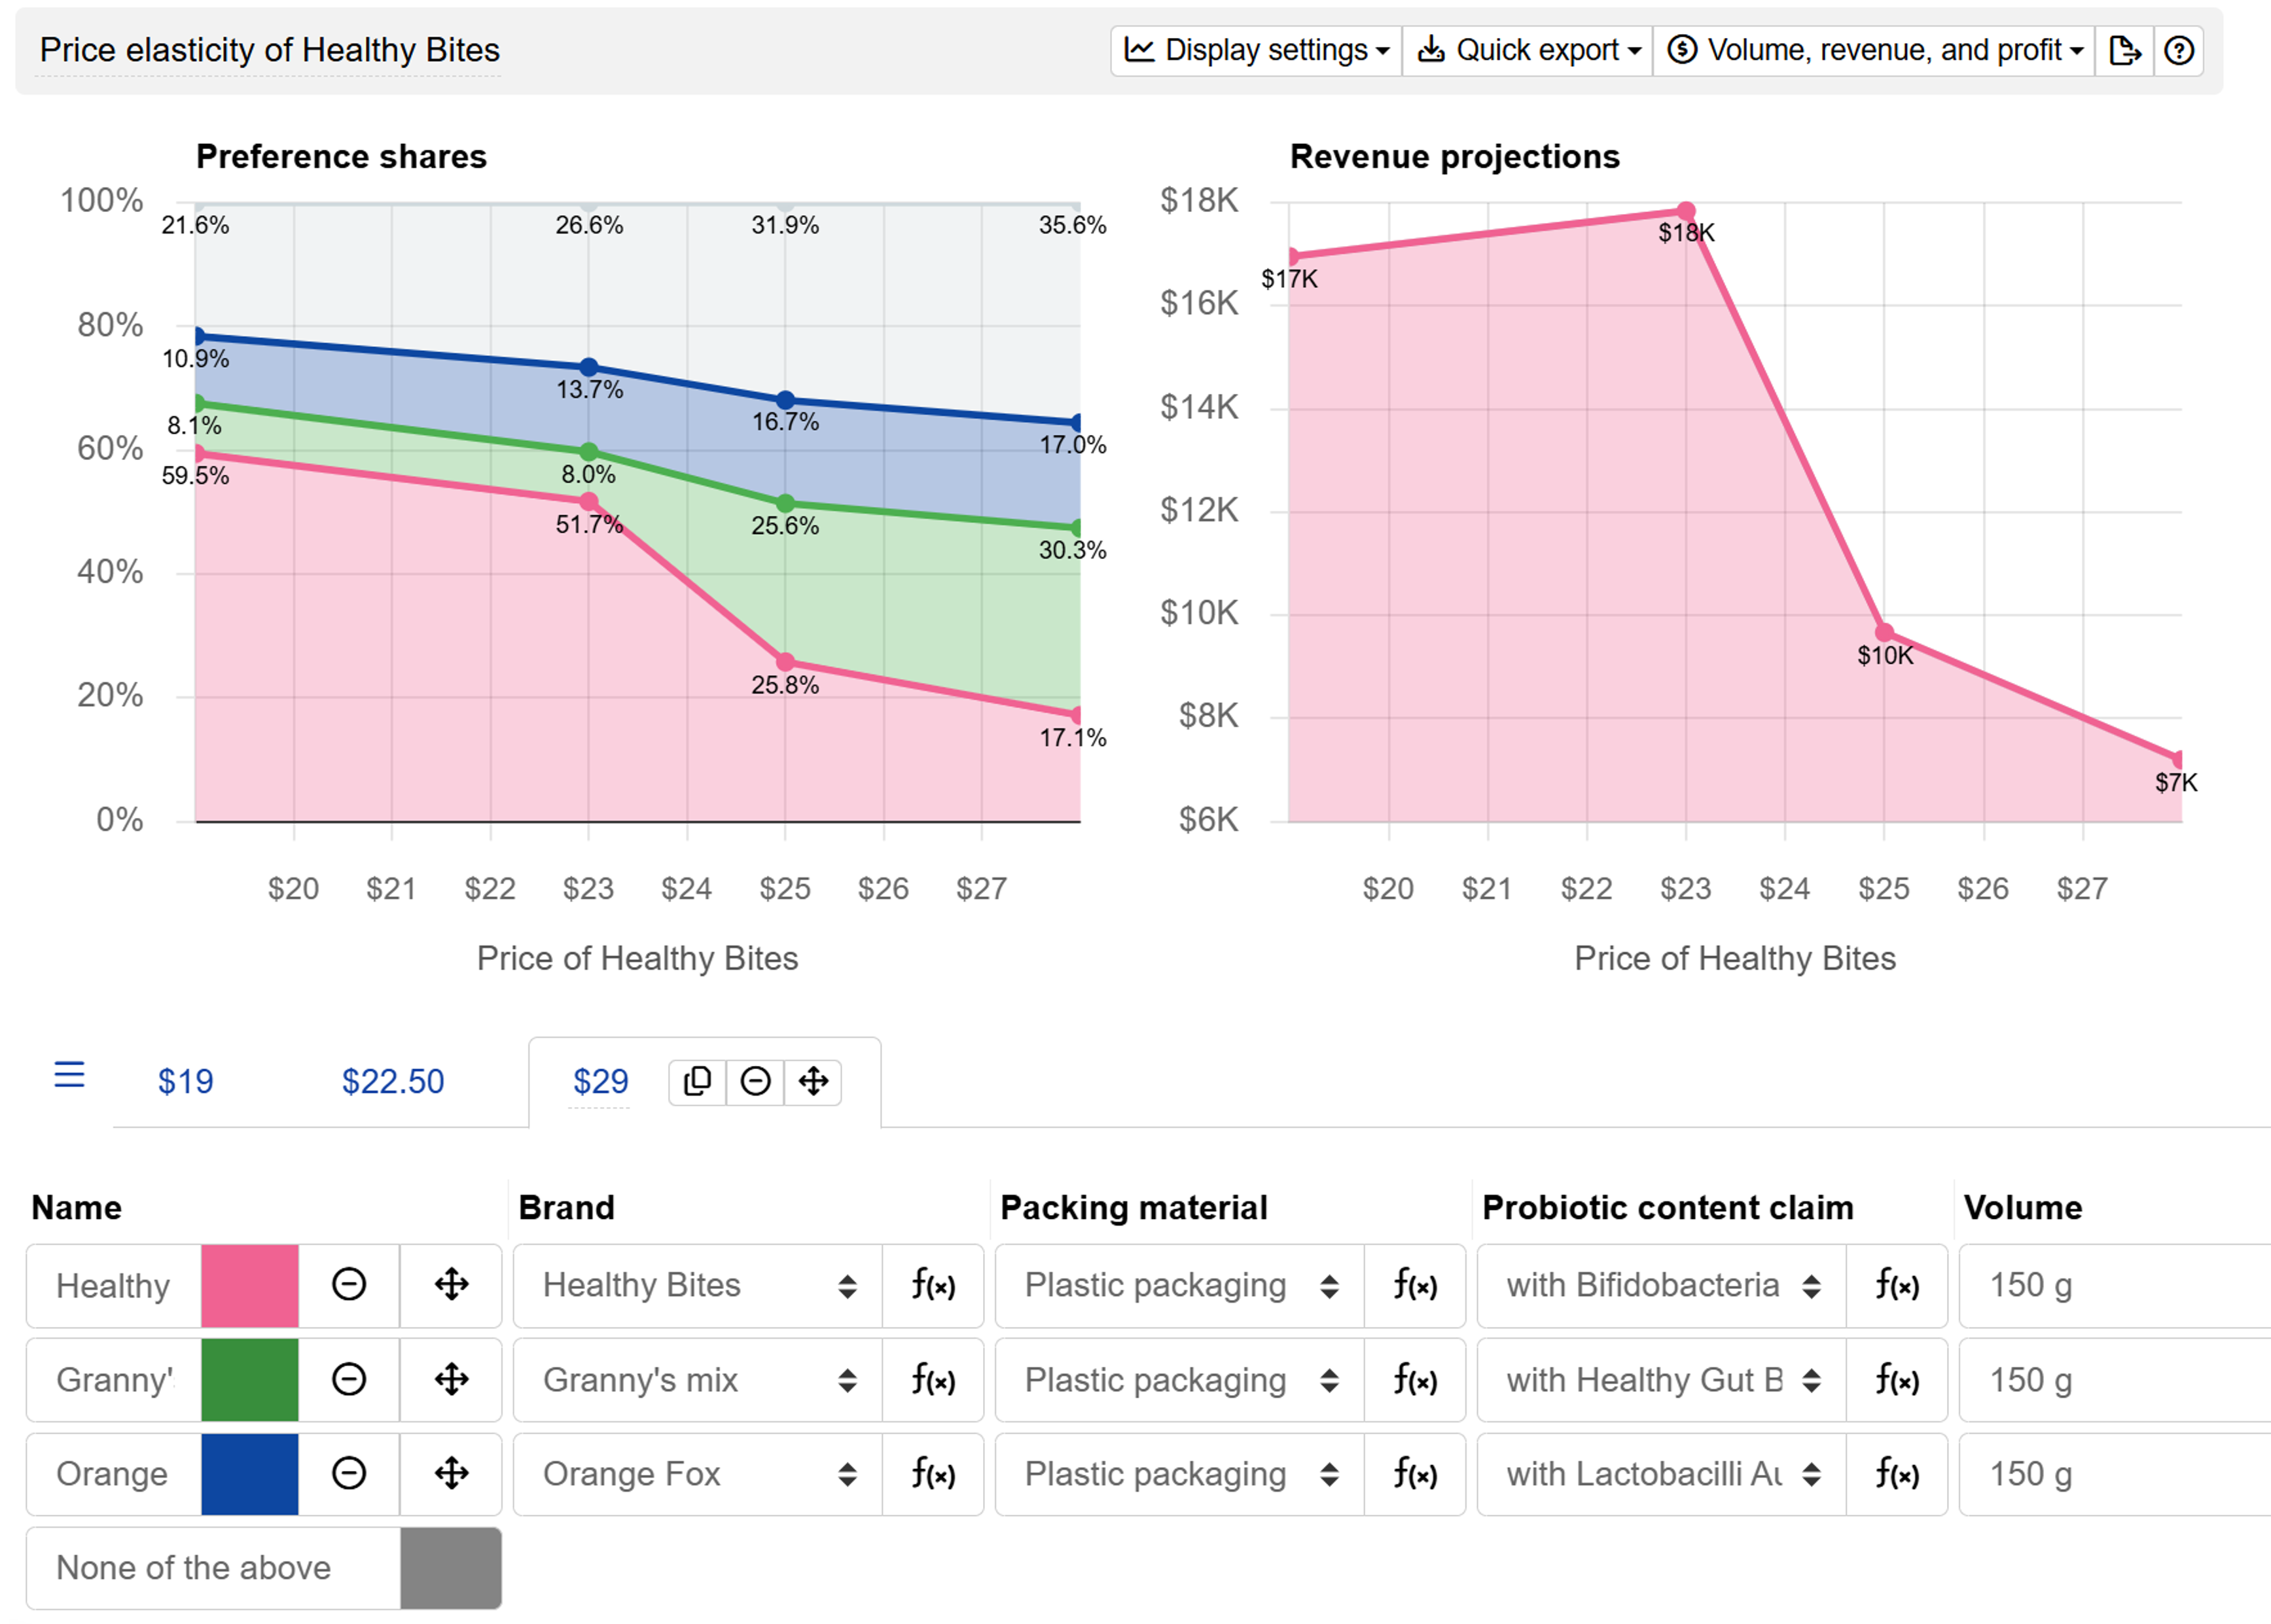Viewport: 2271px width, 1624px height.
Task: Open Quick export dropdown
Action: pyautogui.click(x=1527, y=50)
